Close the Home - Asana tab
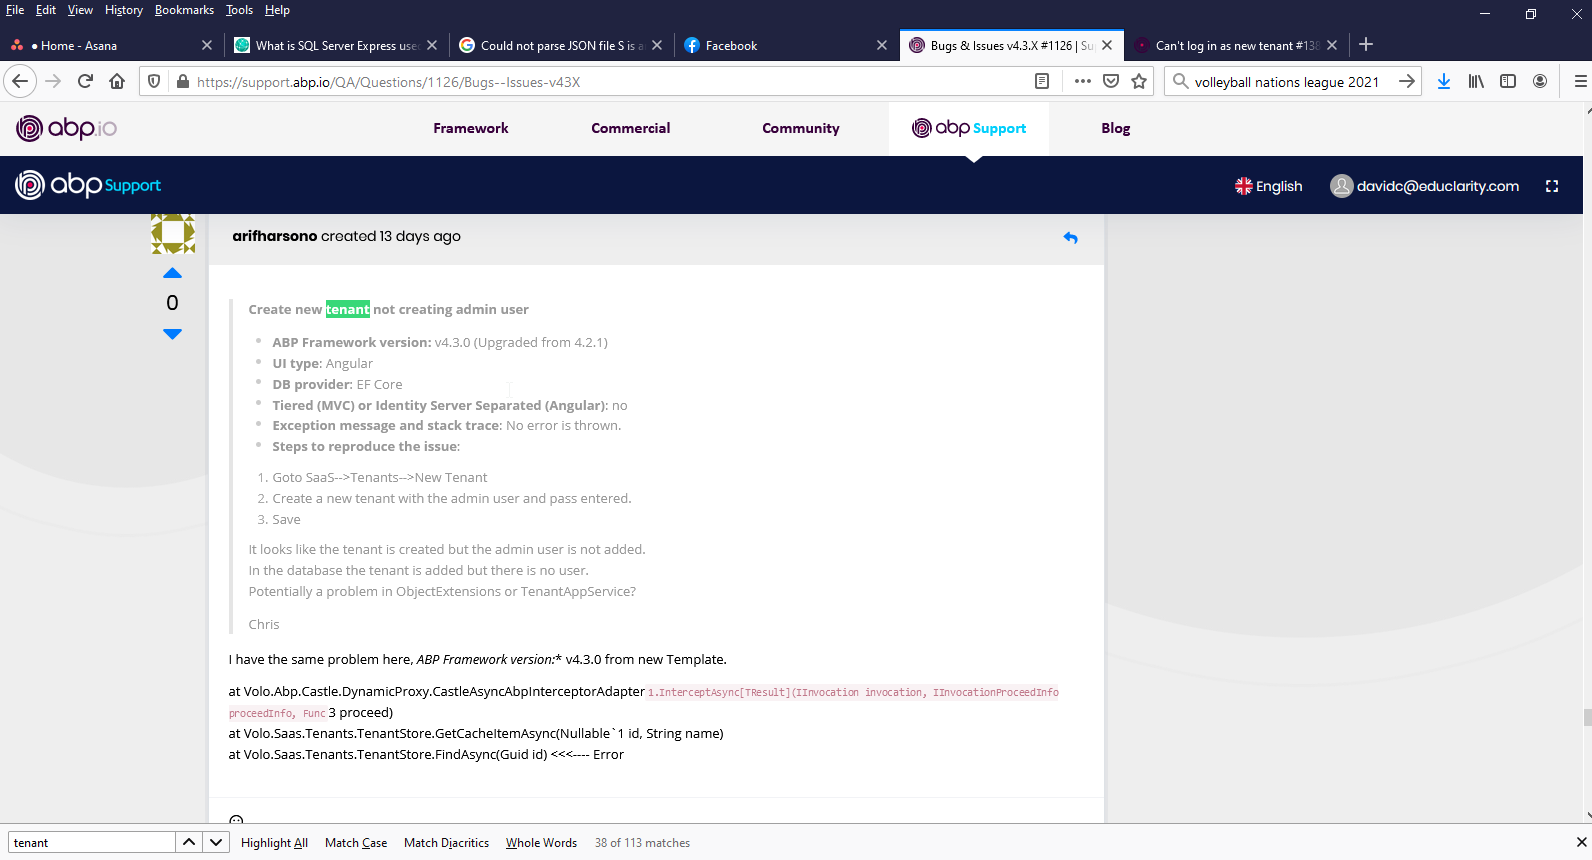Image resolution: width=1592 pixels, height=860 pixels. (207, 45)
